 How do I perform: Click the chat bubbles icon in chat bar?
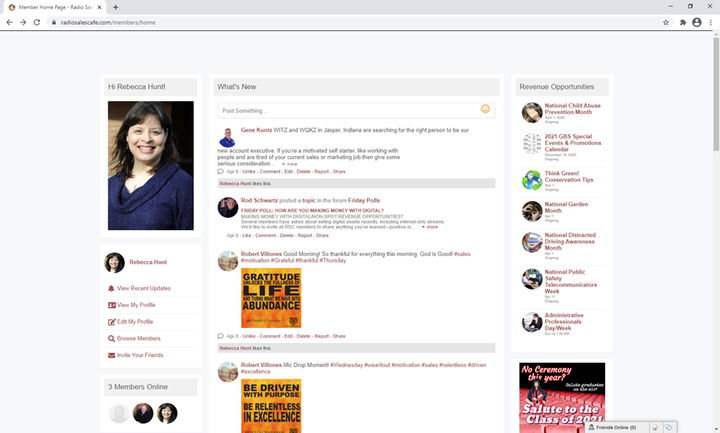click(669, 427)
